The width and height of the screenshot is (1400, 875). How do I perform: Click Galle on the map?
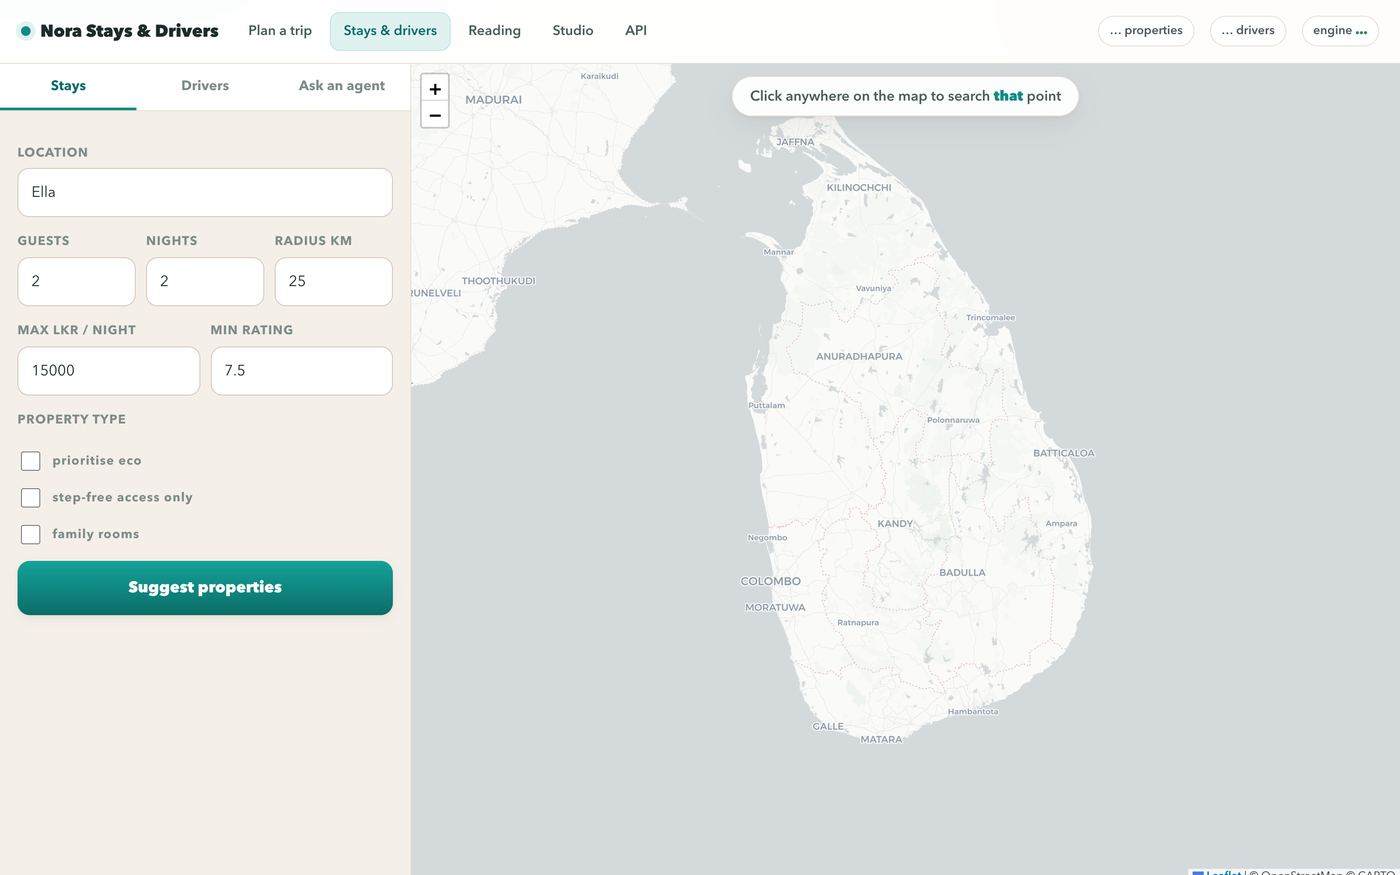[828, 727]
